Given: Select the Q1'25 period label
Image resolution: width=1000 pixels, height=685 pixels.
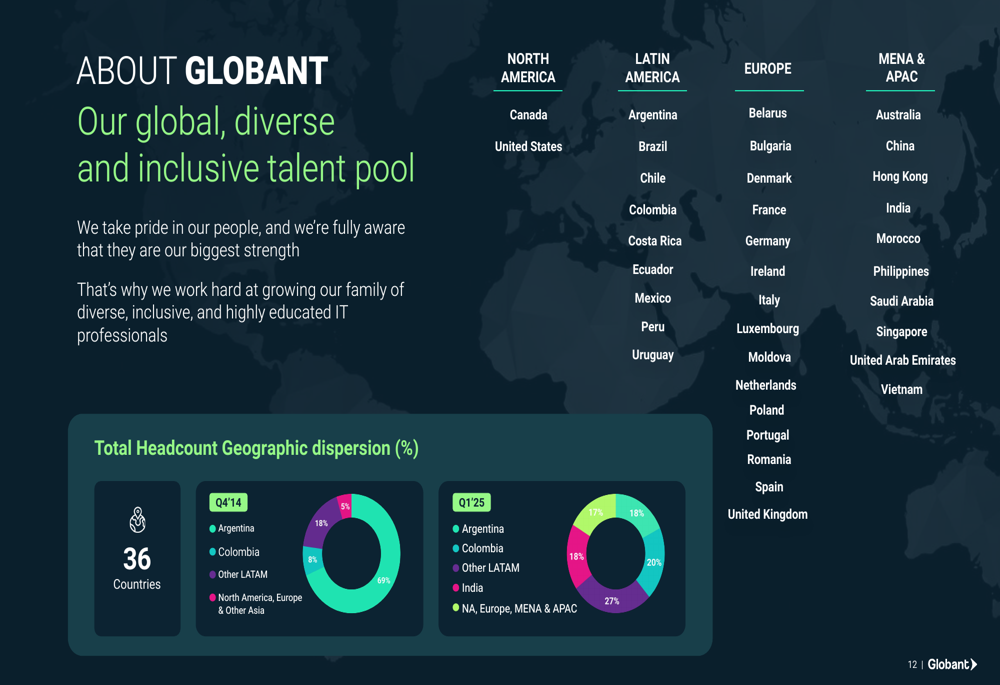Looking at the screenshot, I should pos(471,503).
